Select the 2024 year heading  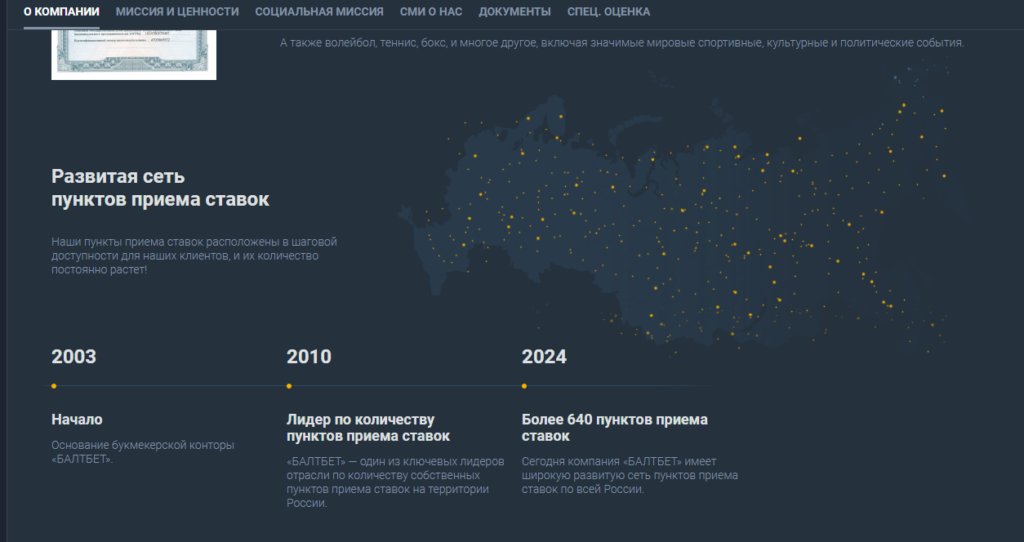544,357
